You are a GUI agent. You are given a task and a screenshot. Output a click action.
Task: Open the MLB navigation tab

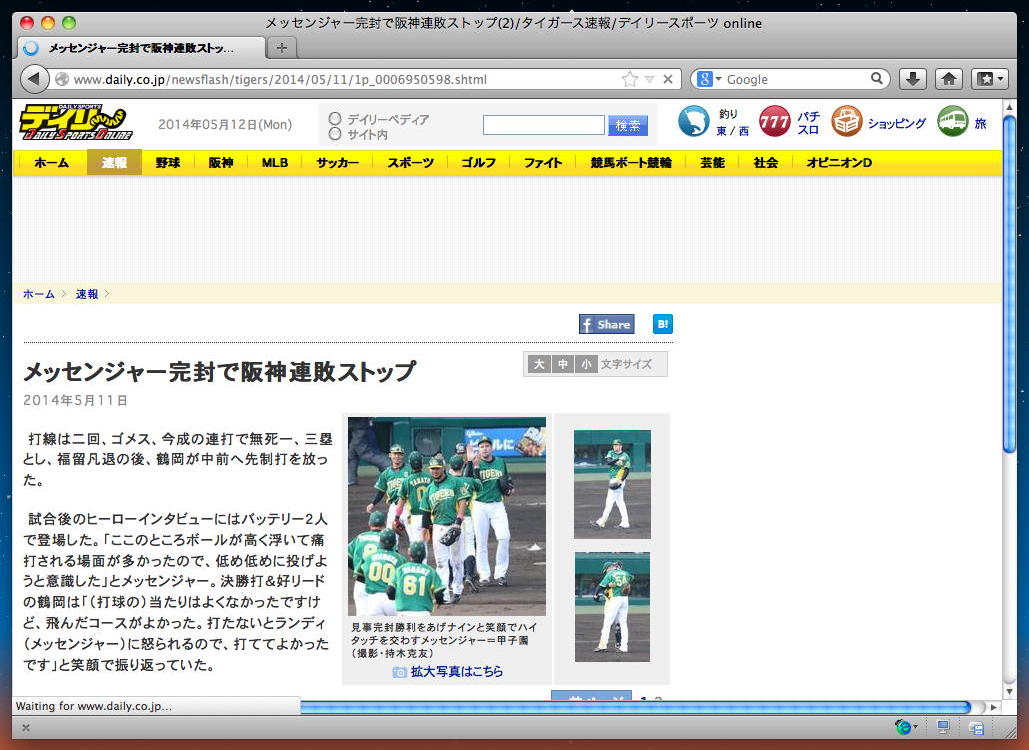pyautogui.click(x=274, y=163)
